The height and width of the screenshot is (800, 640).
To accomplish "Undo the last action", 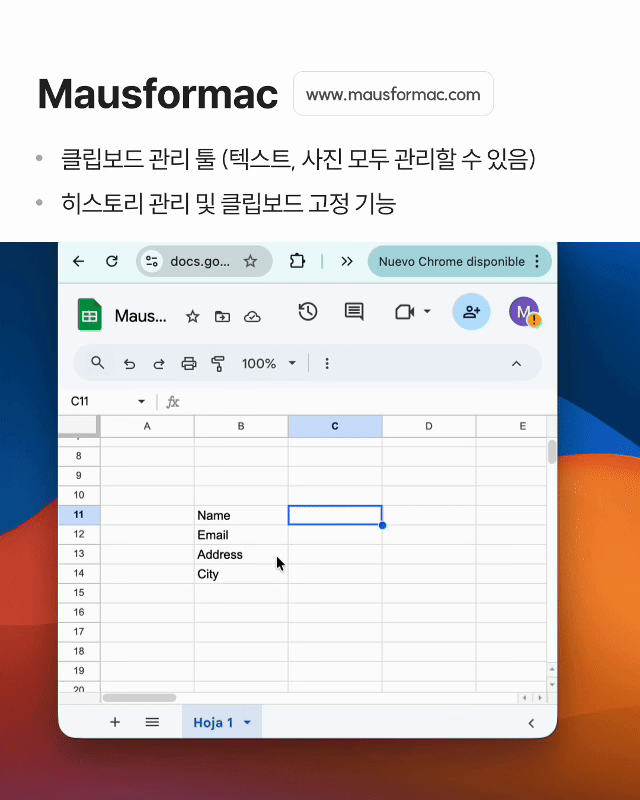I will 130,364.
